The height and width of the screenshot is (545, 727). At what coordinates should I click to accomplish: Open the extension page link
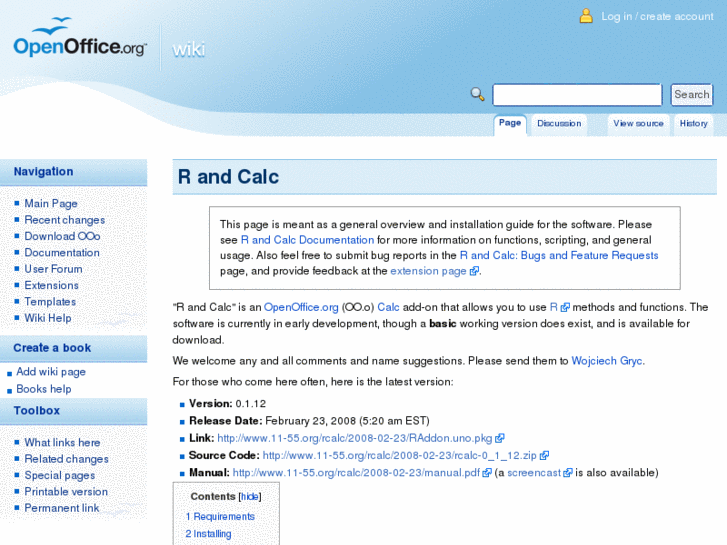[428, 271]
